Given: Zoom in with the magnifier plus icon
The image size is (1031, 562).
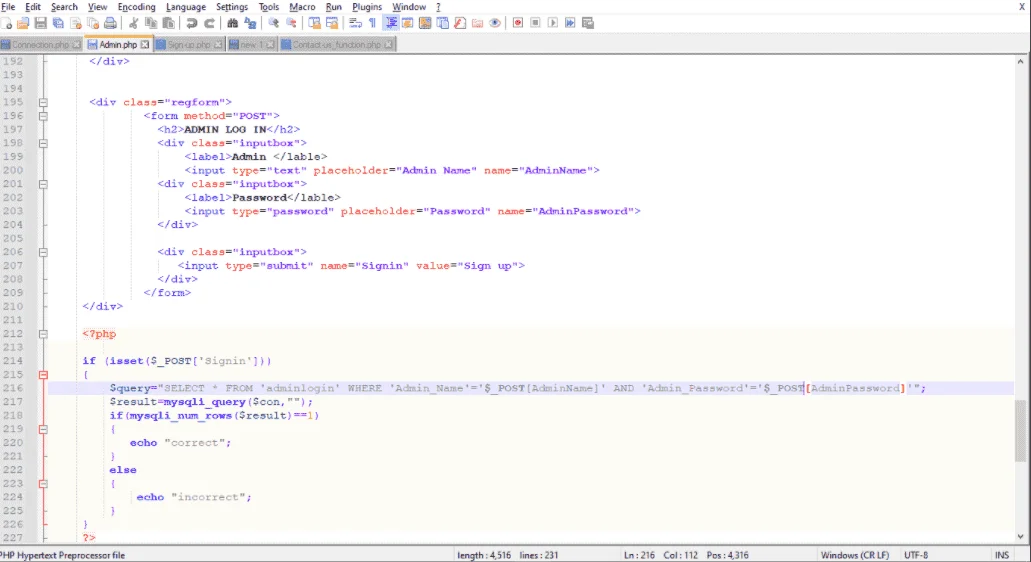Looking at the screenshot, I should (273, 23).
